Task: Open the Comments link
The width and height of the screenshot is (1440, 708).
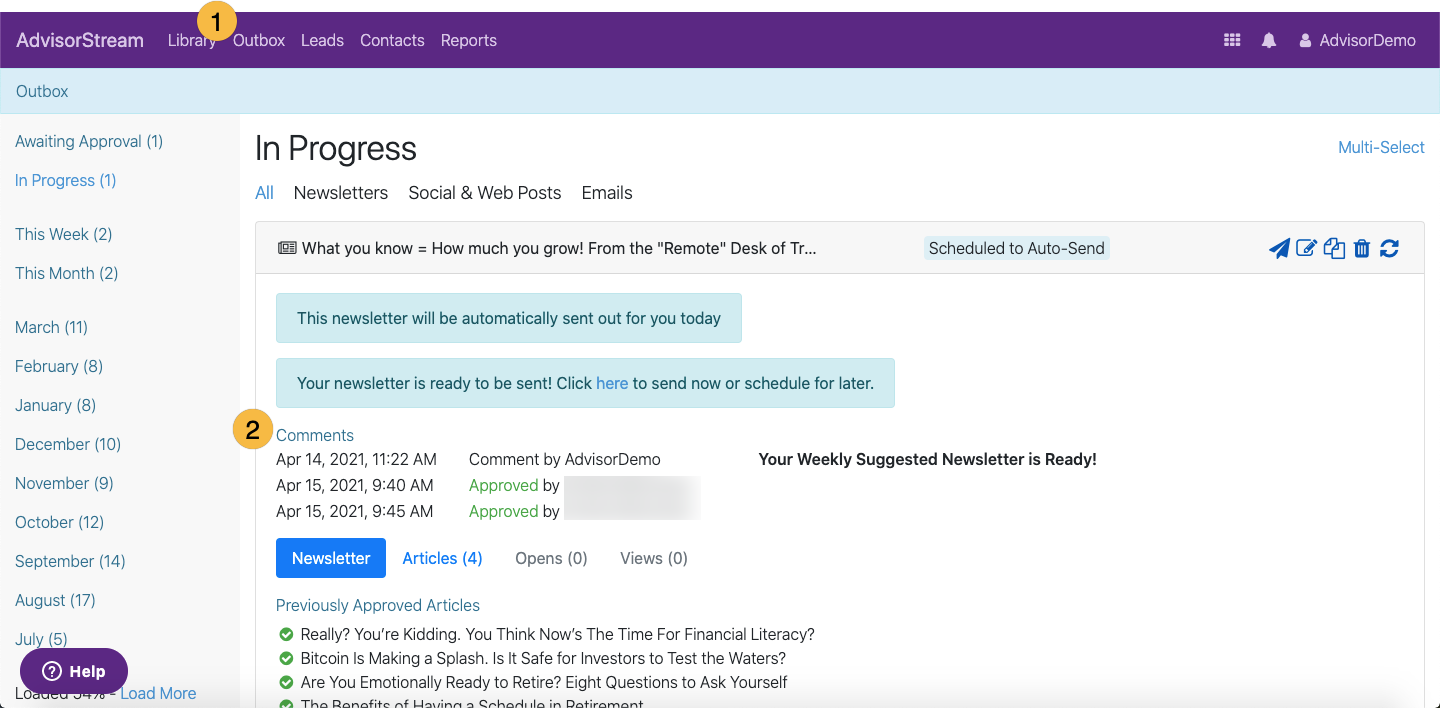Action: tap(315, 435)
